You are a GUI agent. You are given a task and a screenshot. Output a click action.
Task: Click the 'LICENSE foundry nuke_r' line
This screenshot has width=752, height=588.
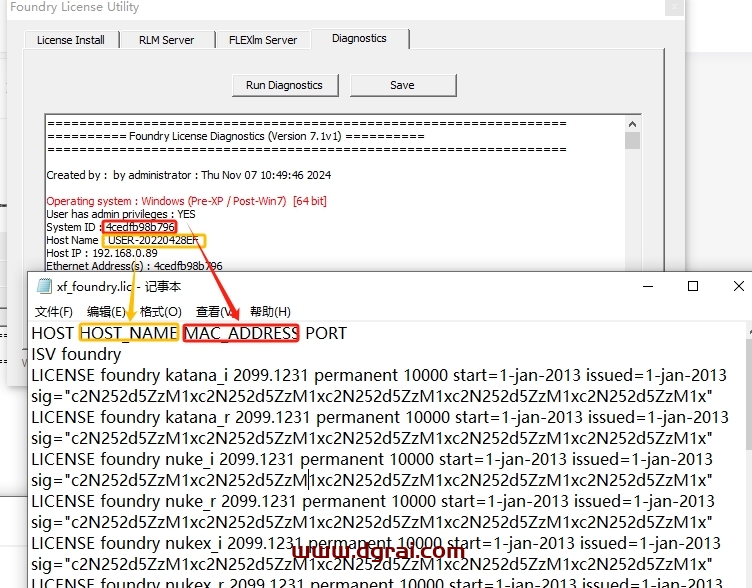click(373, 501)
